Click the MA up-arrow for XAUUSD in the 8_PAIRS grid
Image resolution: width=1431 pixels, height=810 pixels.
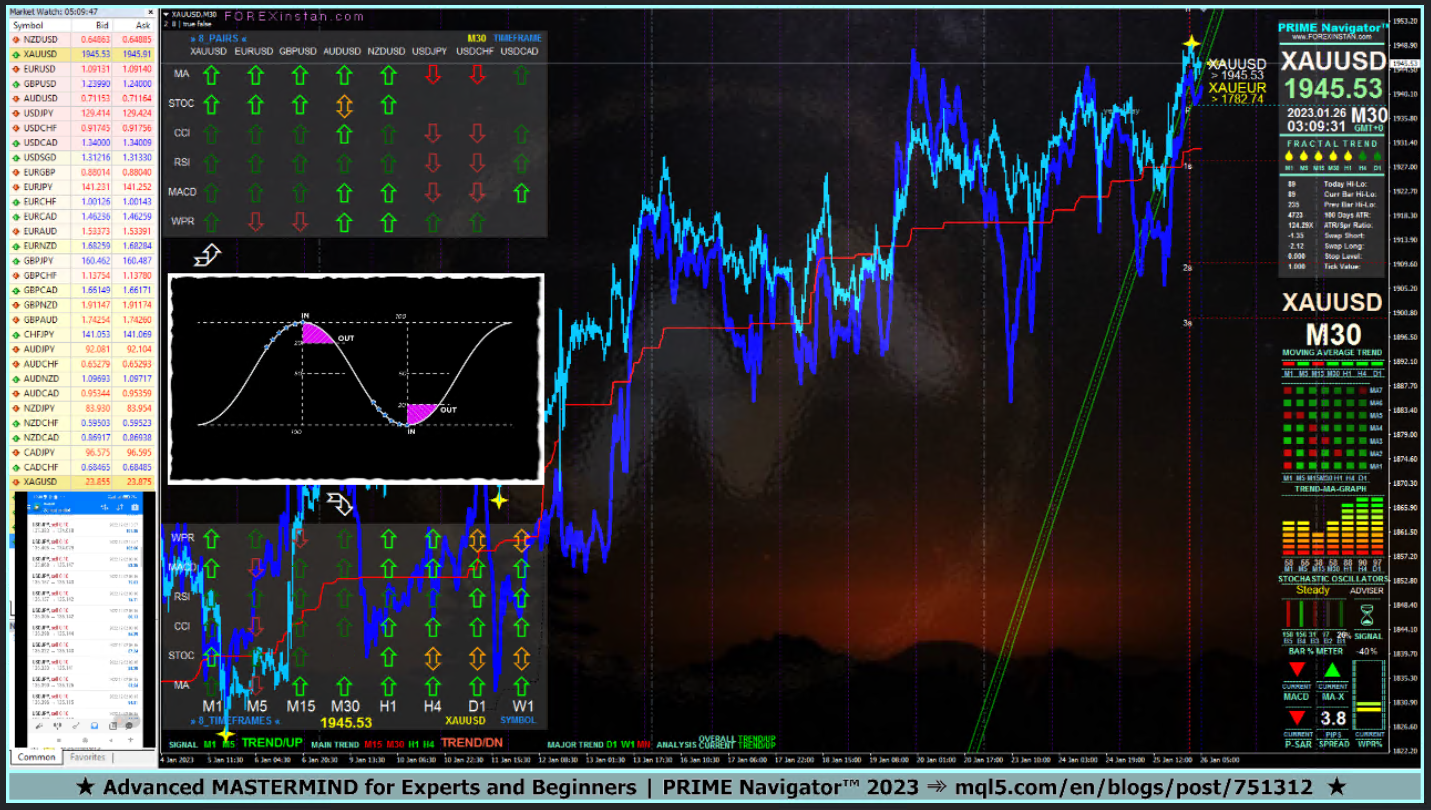click(x=210, y=74)
